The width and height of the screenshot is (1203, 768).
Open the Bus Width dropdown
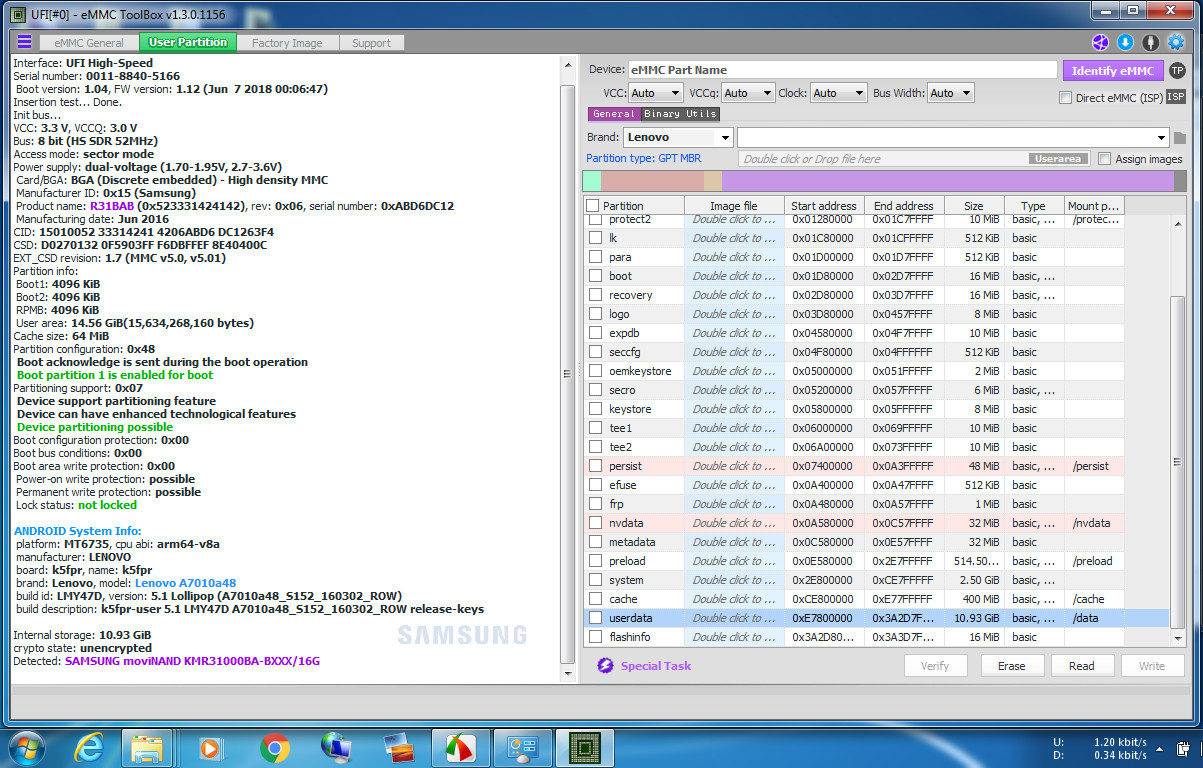click(x=950, y=93)
